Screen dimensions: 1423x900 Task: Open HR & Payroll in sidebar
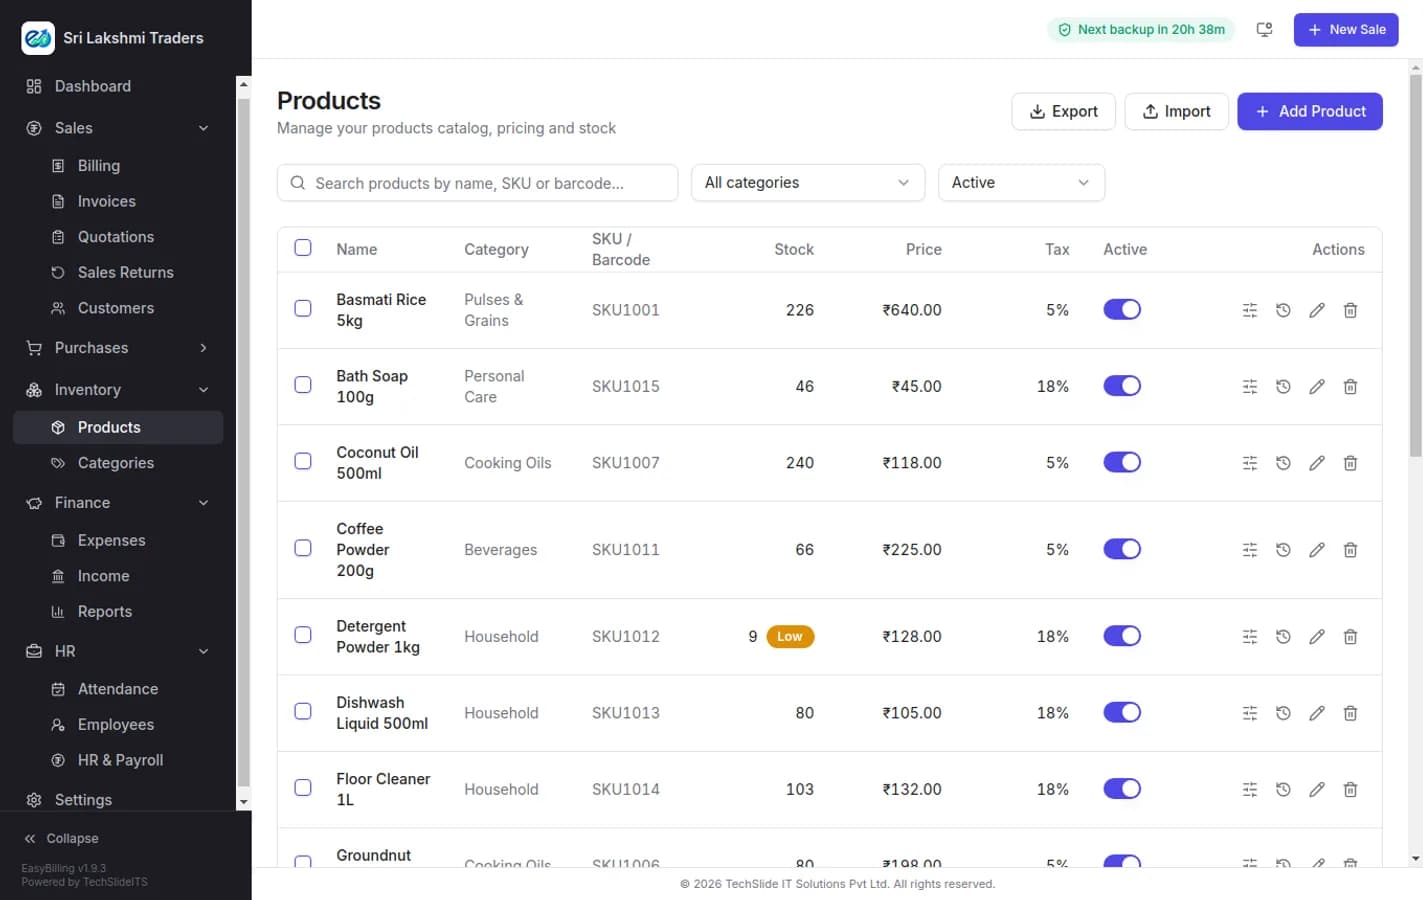[118, 760]
